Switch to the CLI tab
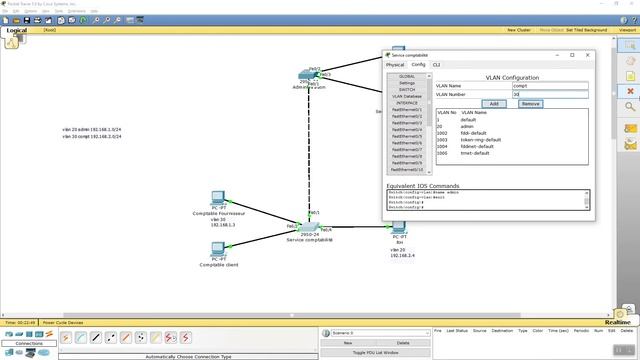This screenshot has width=640, height=360. click(x=436, y=65)
